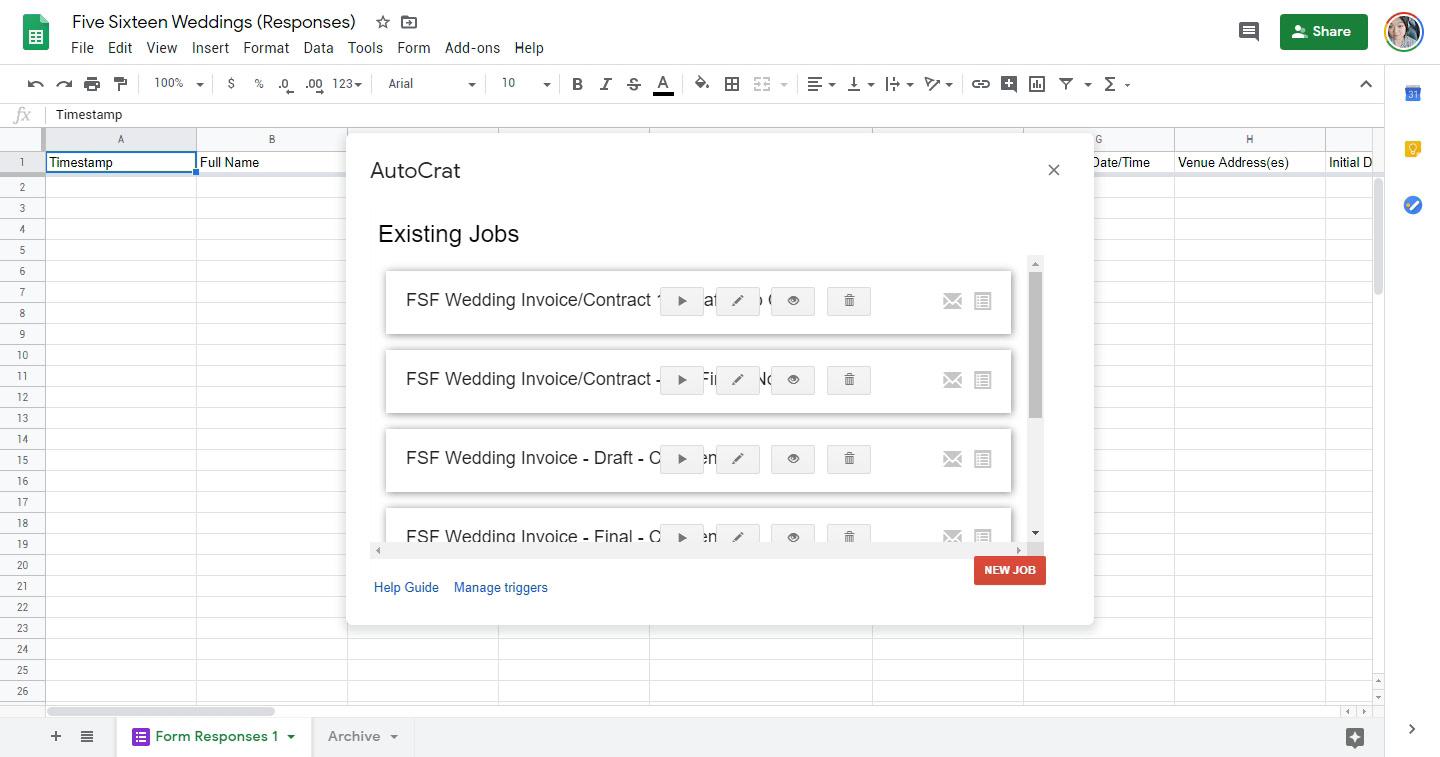The width and height of the screenshot is (1440, 757).
Task: Open the Borders tool
Action: (x=732, y=84)
